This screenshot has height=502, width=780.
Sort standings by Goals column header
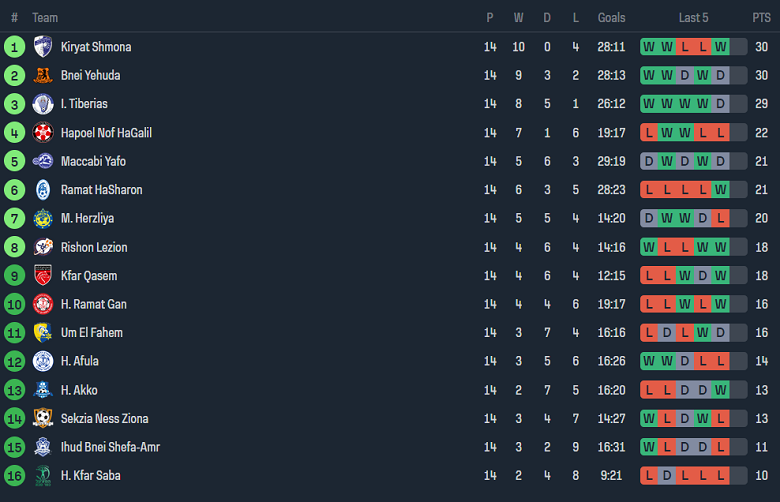(611, 18)
